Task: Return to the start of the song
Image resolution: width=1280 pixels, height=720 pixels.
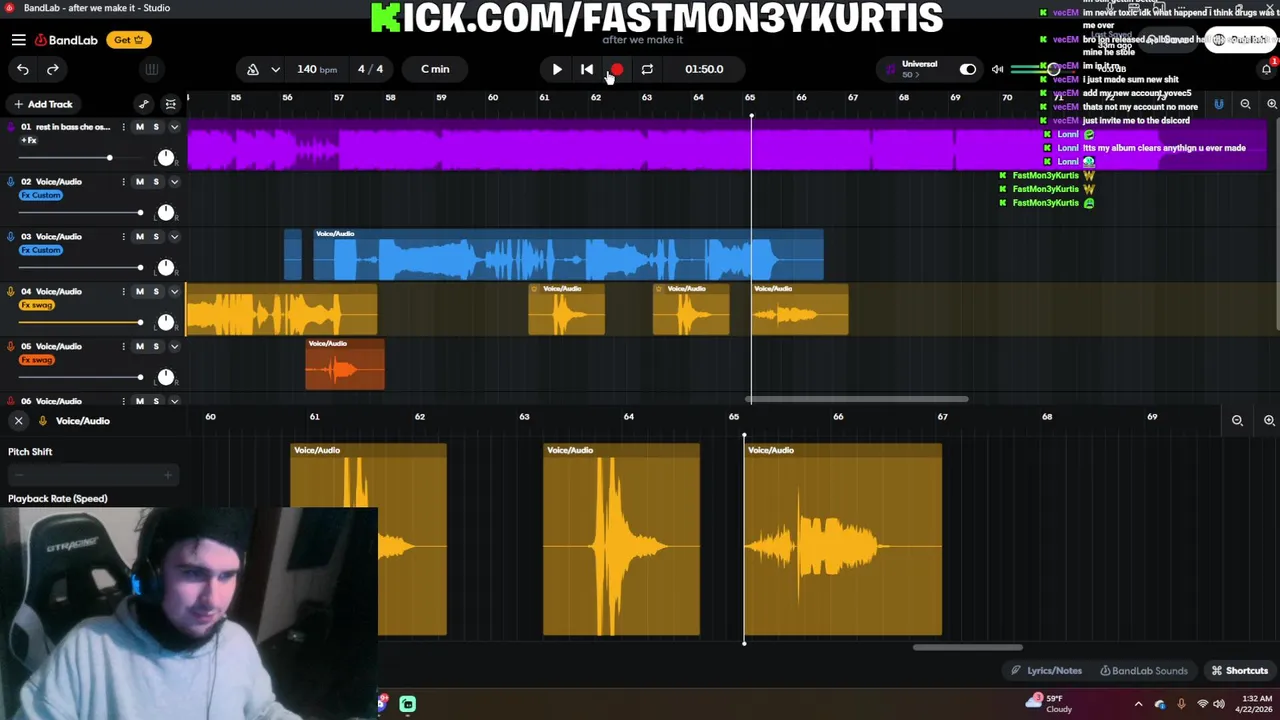Action: [x=587, y=69]
